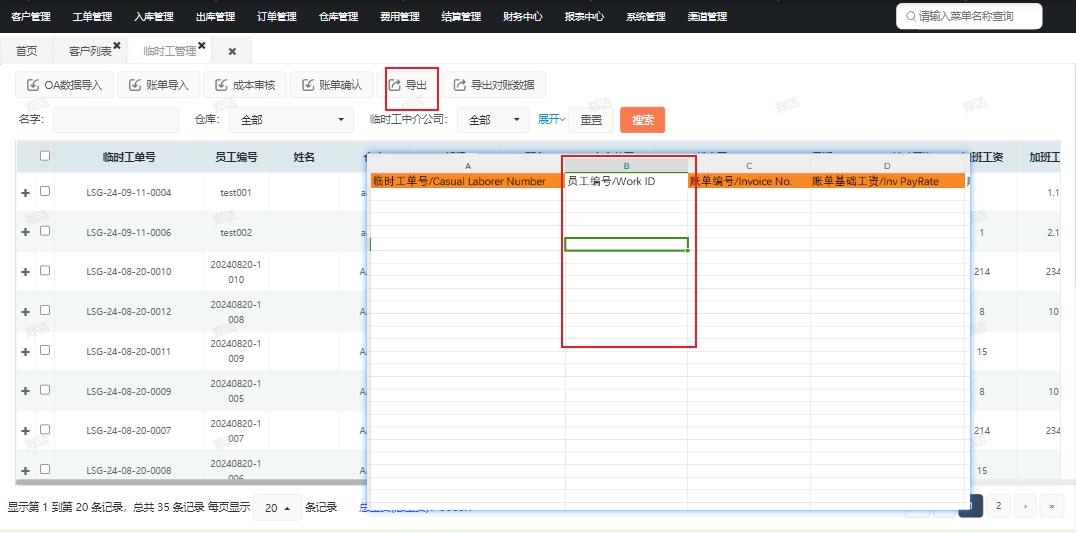
Task: Open the 临时工中介公司 dropdown
Action: [493, 119]
